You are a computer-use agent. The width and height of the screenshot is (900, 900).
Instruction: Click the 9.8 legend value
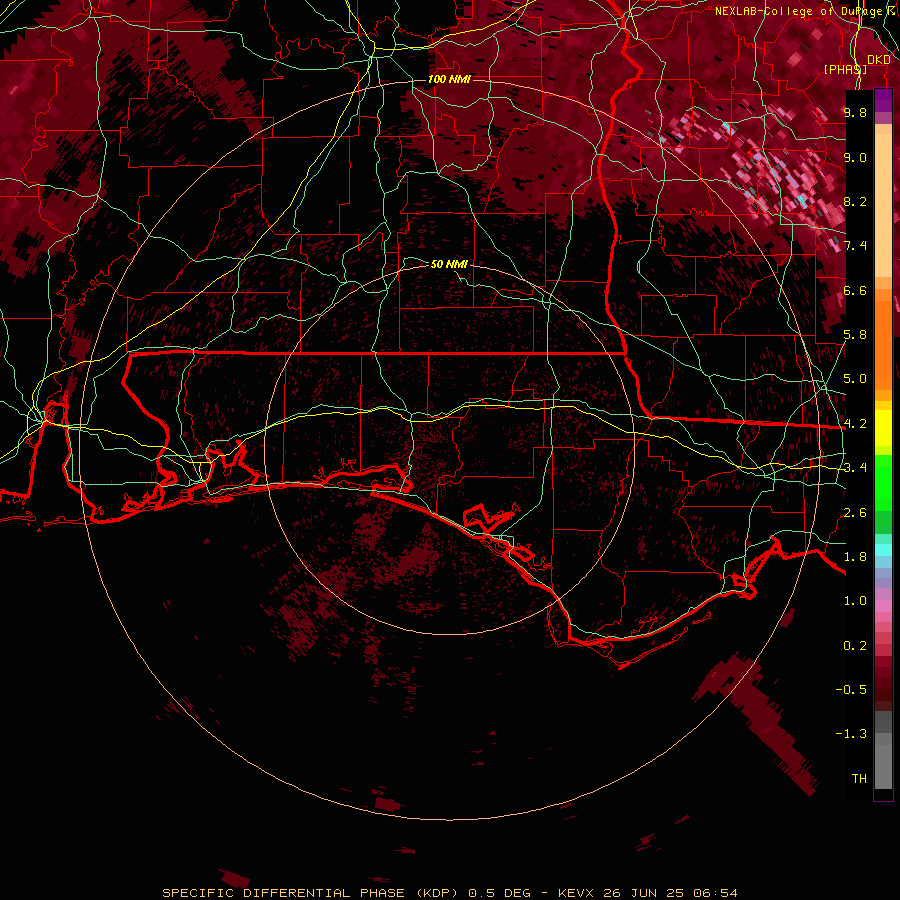pos(855,112)
